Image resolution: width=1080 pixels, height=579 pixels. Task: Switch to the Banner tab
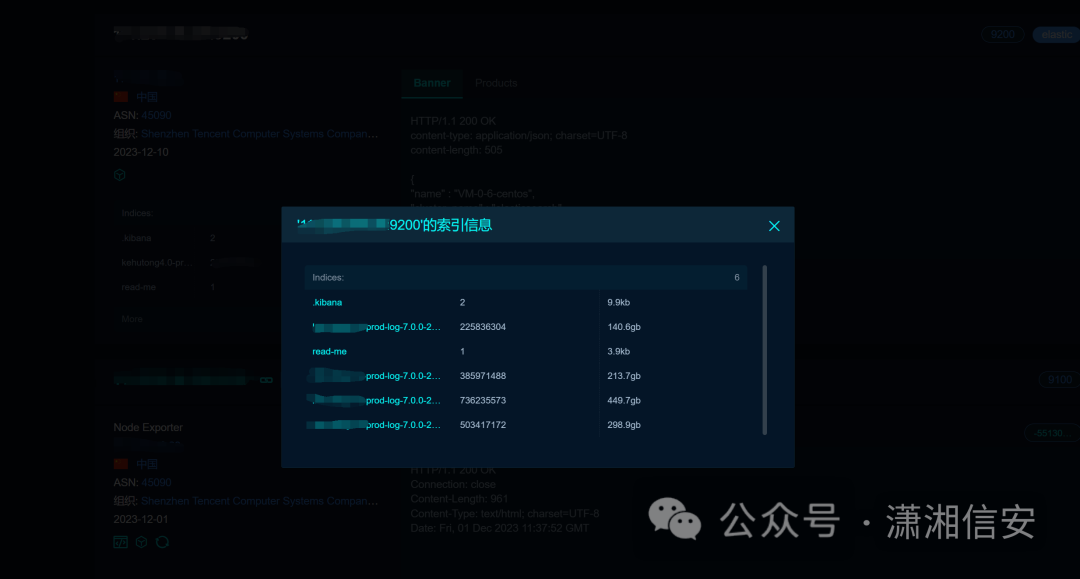coord(432,83)
